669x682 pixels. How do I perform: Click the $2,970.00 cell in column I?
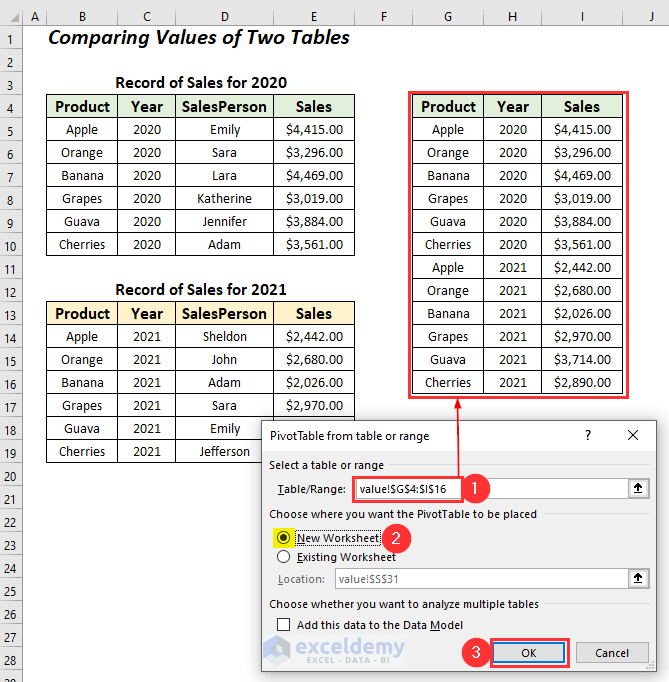tap(582, 336)
